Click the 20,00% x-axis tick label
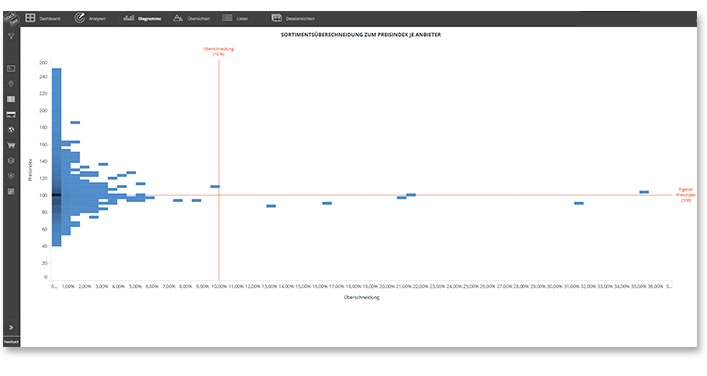This screenshot has width=707, height=376. (387, 286)
